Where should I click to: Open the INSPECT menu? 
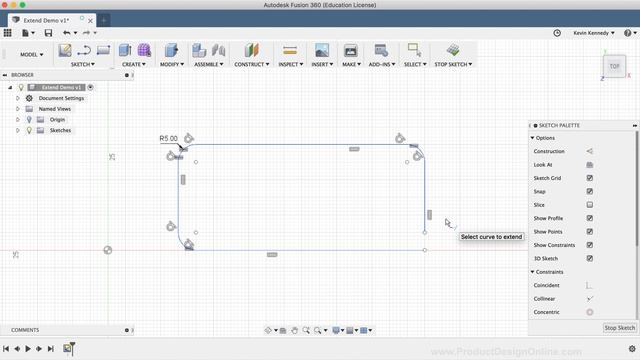(x=291, y=64)
